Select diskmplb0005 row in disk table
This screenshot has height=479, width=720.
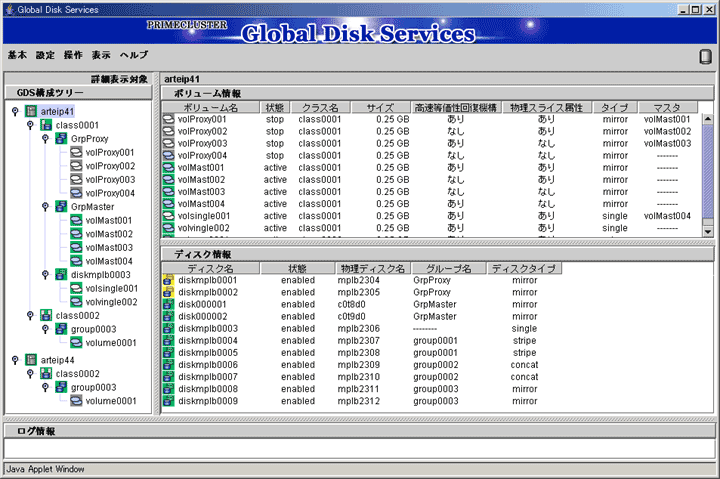pyautogui.click(x=362, y=353)
